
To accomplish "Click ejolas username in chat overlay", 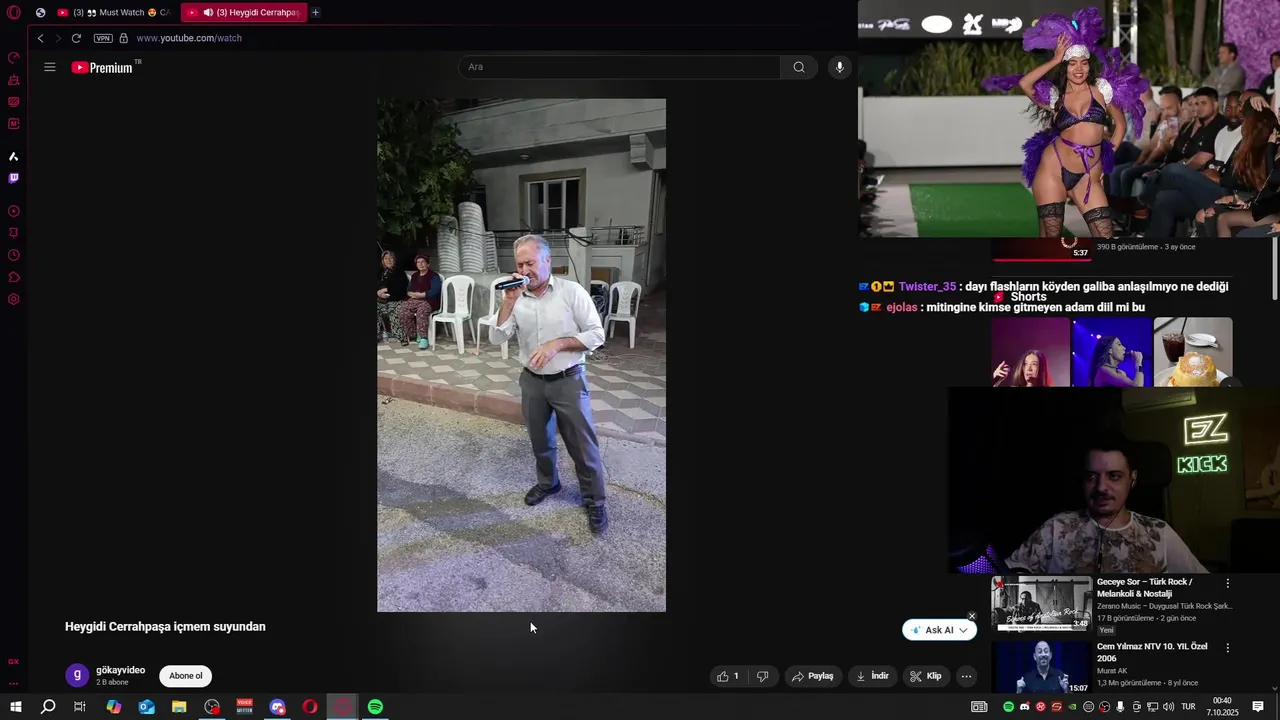I will [x=901, y=308].
